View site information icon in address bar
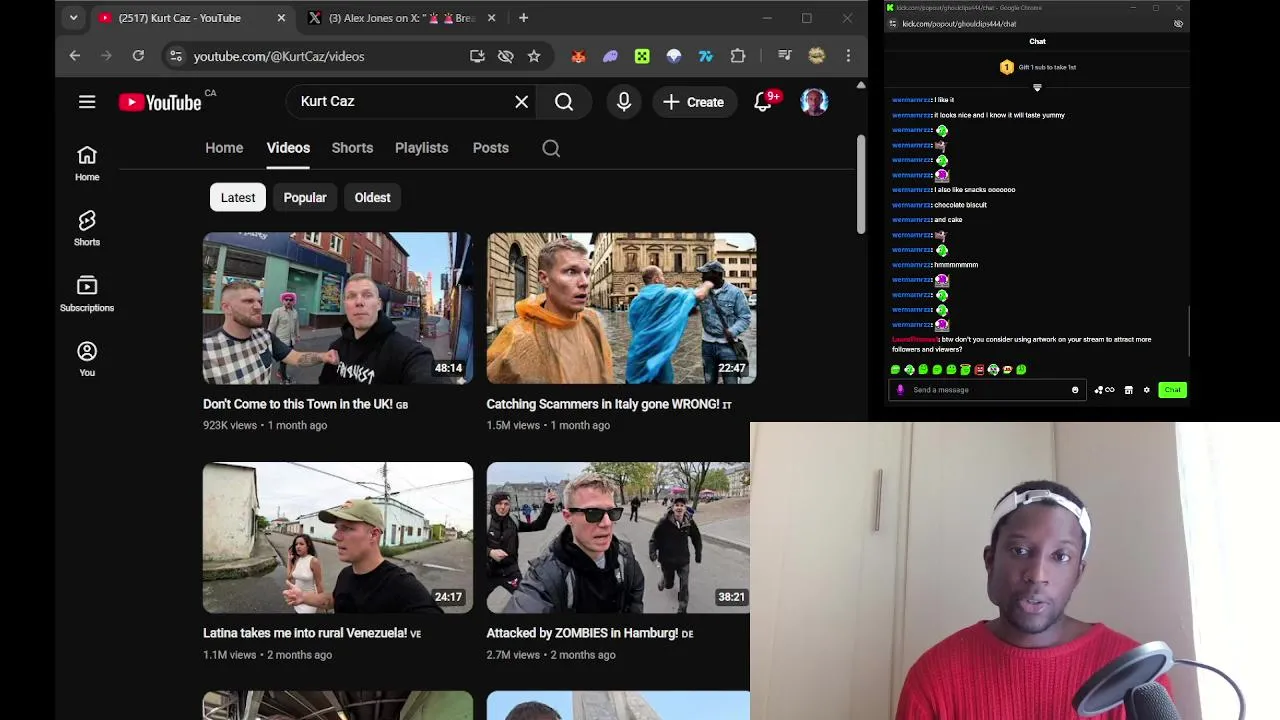 (176, 56)
